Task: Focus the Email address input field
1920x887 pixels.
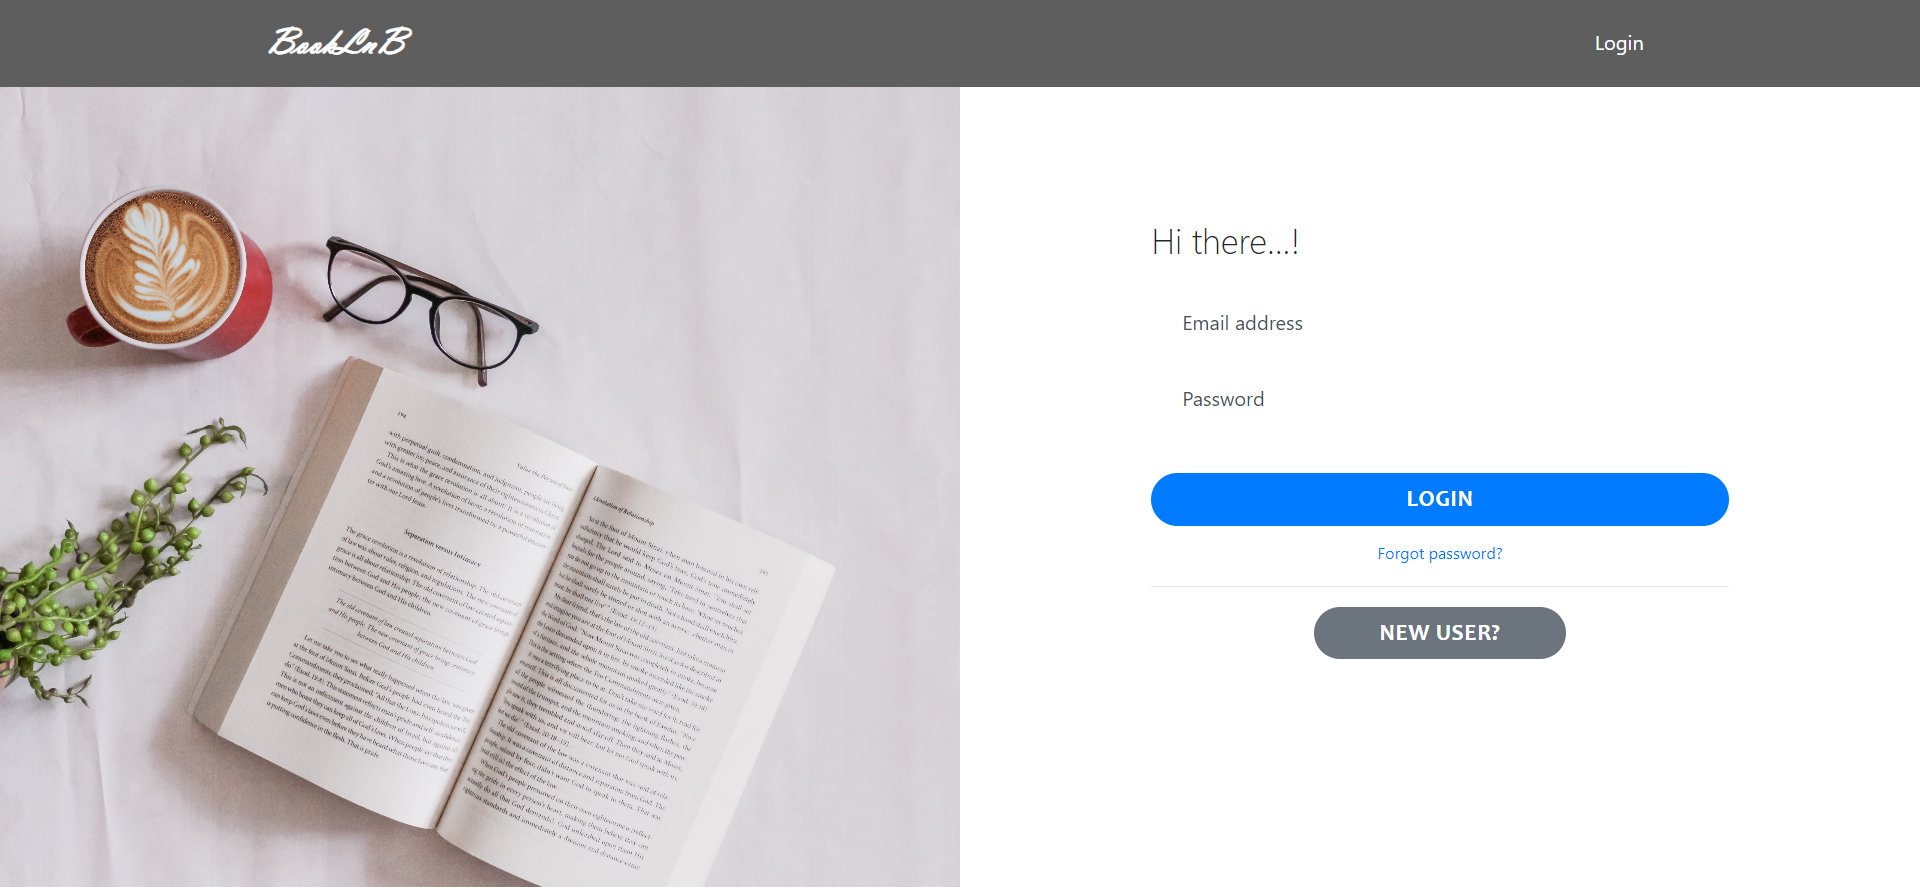Action: pos(1440,323)
